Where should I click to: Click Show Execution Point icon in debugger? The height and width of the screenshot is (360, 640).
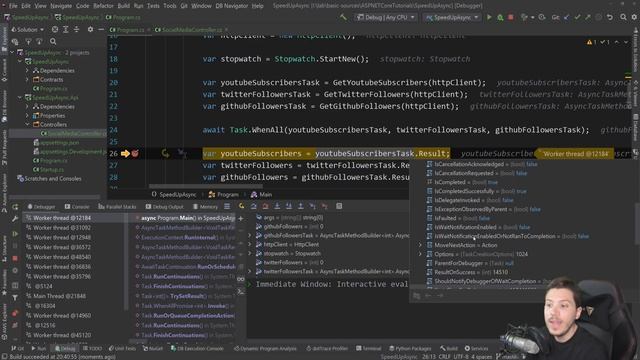(x=242, y=206)
